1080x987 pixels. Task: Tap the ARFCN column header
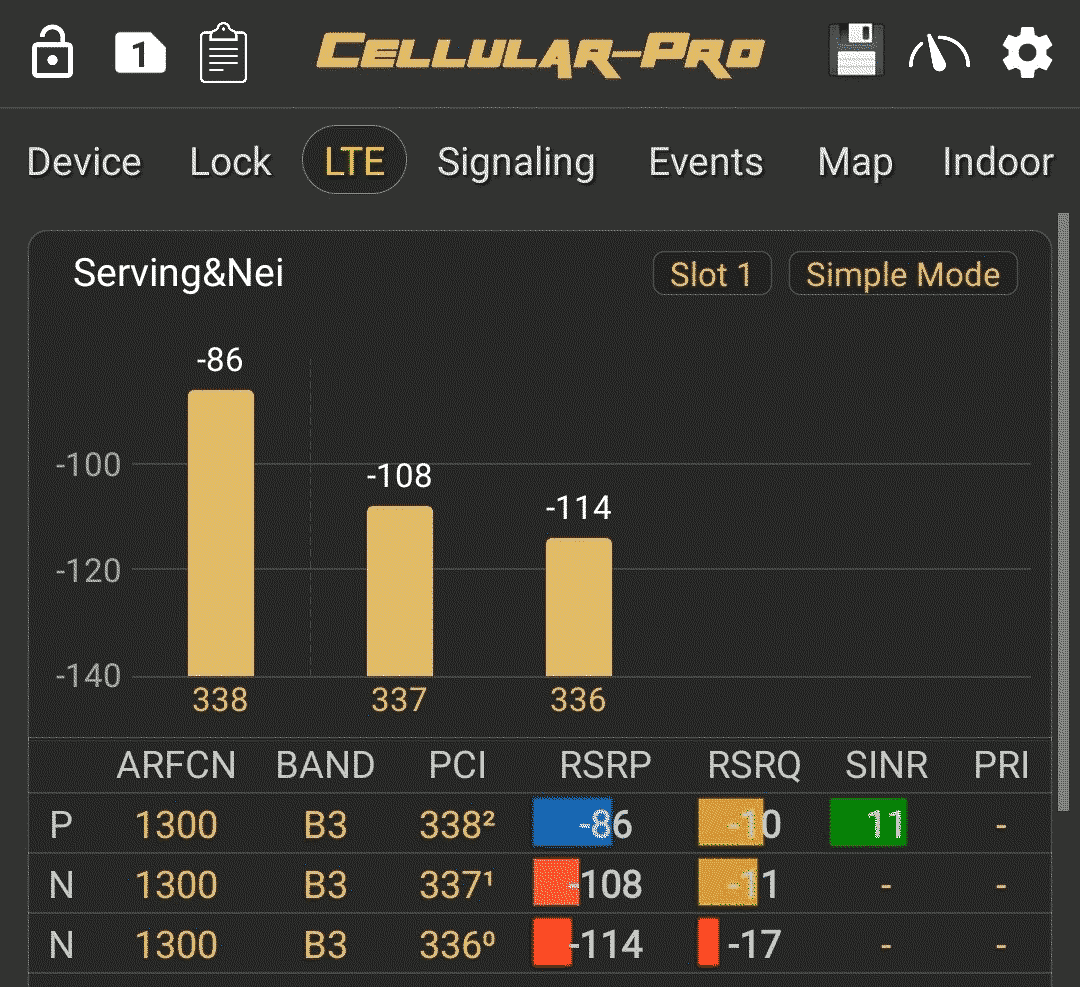[176, 765]
